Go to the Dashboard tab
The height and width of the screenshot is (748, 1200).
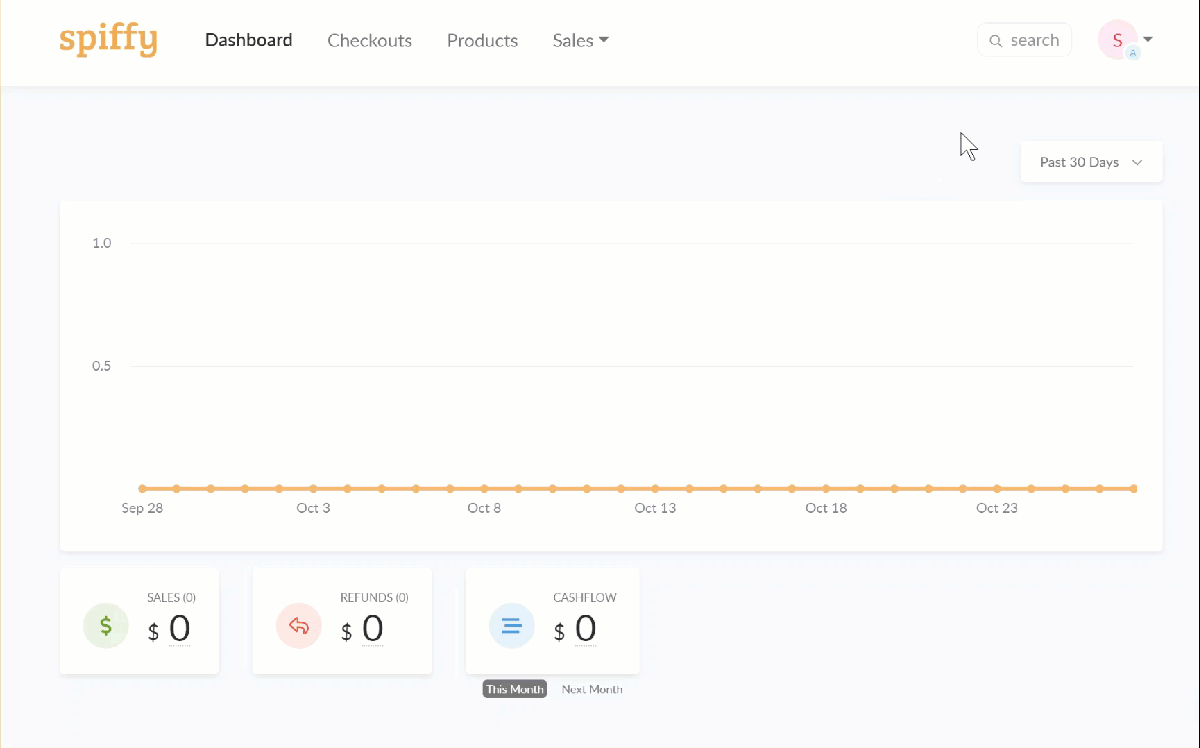tap(249, 40)
